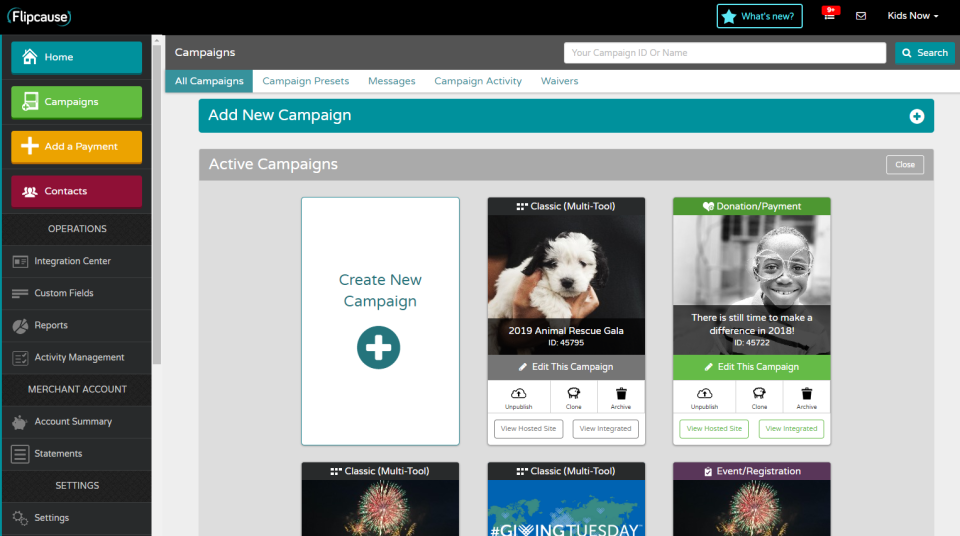Switch to the Campaign Presets tab
This screenshot has width=960, height=536.
click(306, 81)
